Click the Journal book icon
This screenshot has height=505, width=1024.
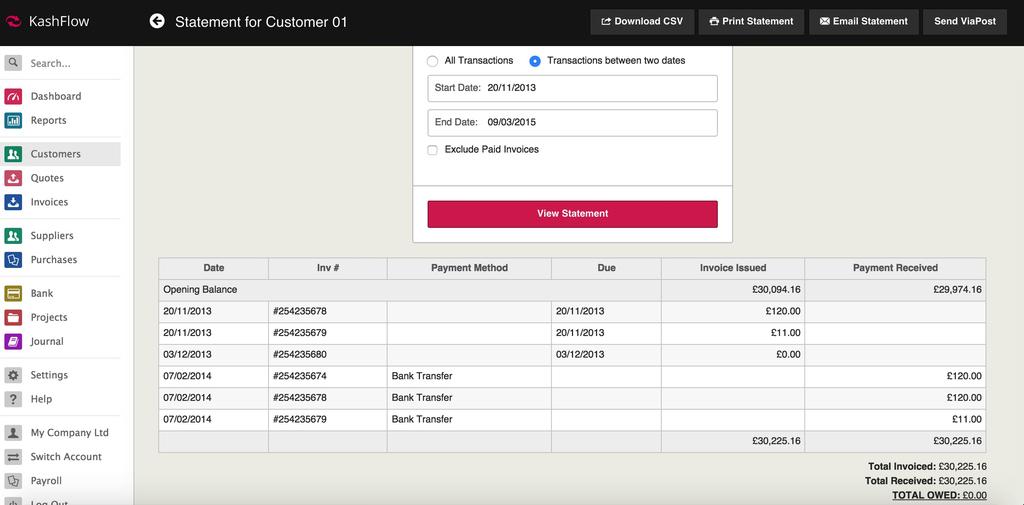(13, 342)
